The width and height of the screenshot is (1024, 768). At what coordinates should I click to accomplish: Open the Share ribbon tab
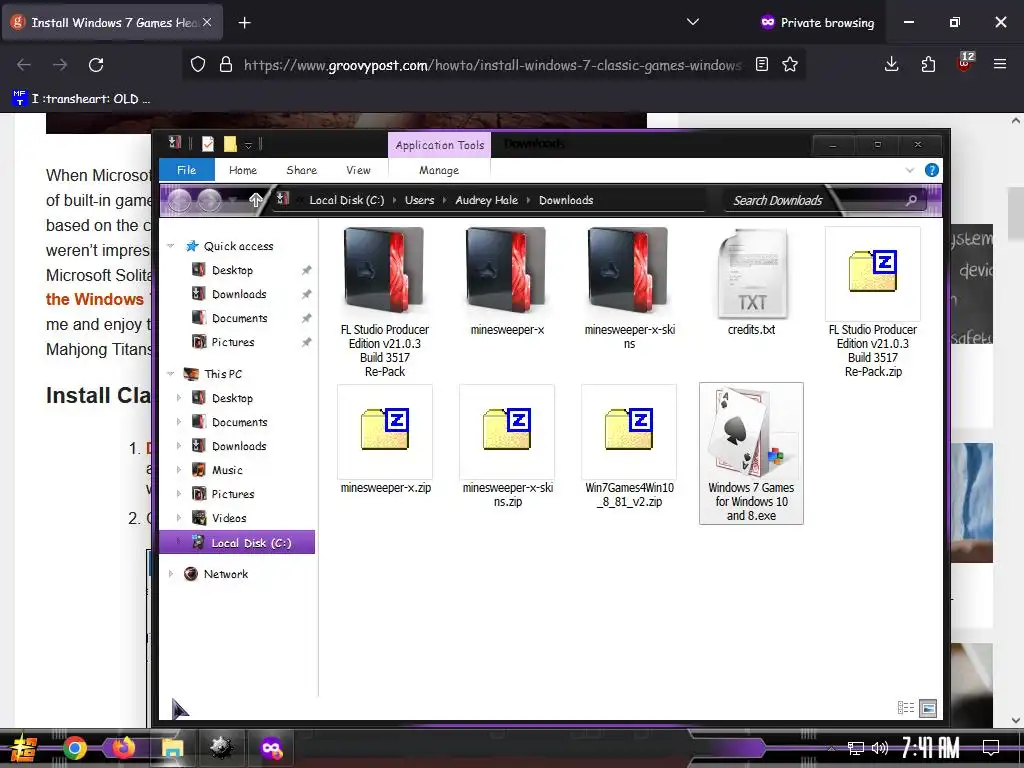(302, 170)
